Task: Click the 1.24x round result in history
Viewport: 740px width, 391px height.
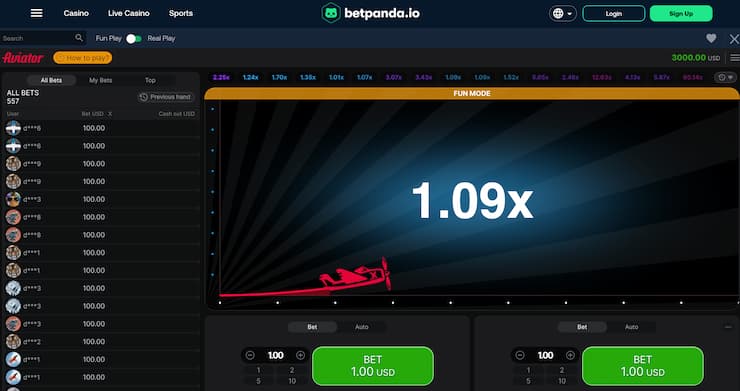Action: pos(251,77)
